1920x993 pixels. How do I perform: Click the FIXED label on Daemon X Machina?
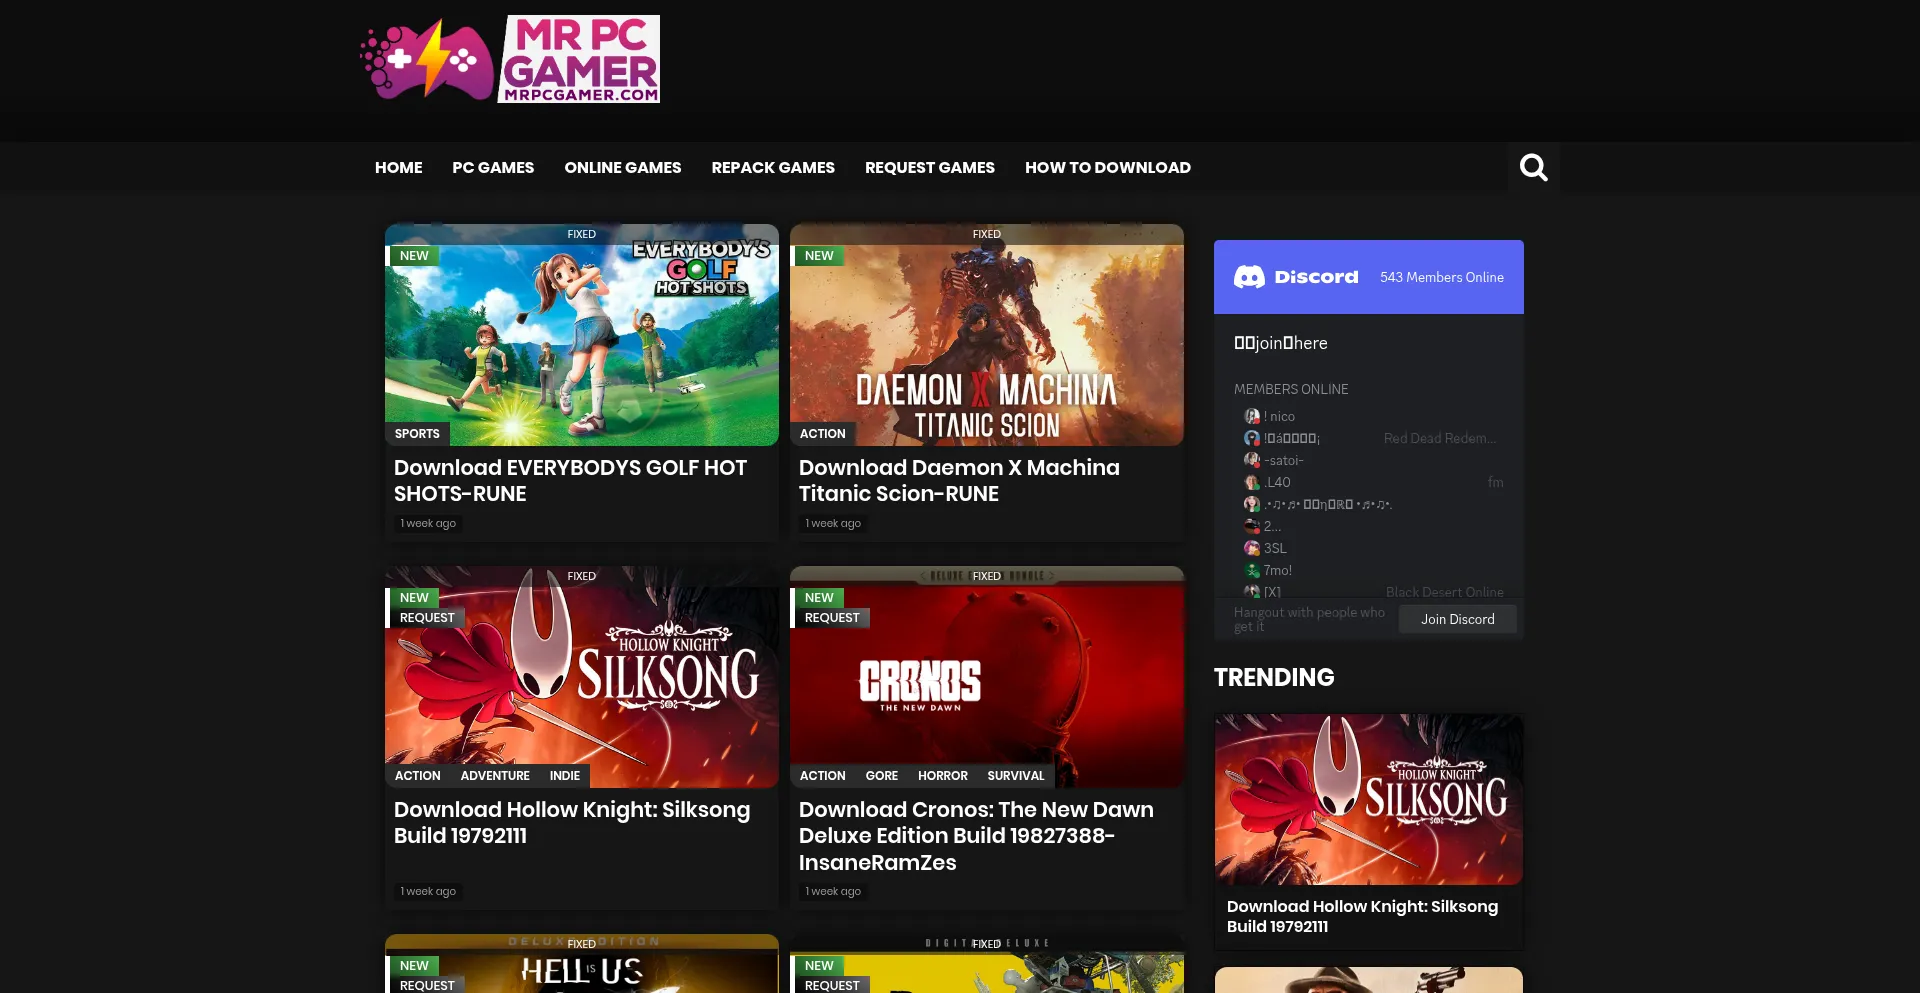click(x=987, y=234)
